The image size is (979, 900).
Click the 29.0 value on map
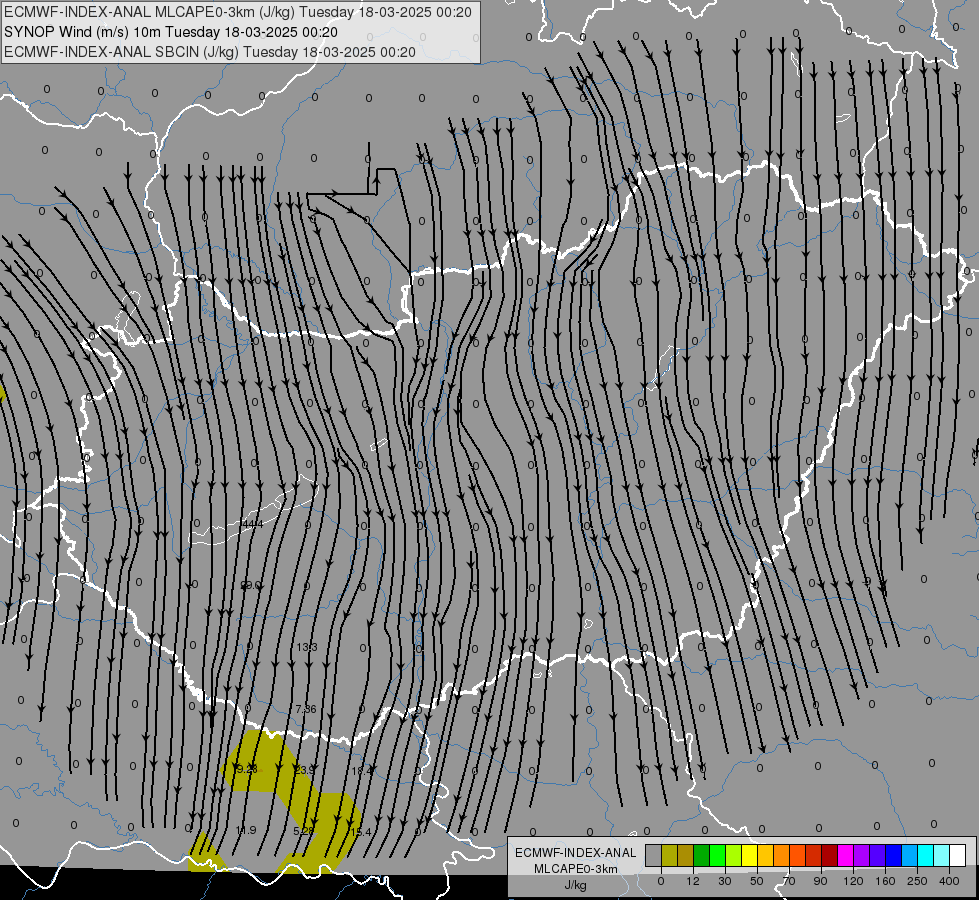click(251, 585)
